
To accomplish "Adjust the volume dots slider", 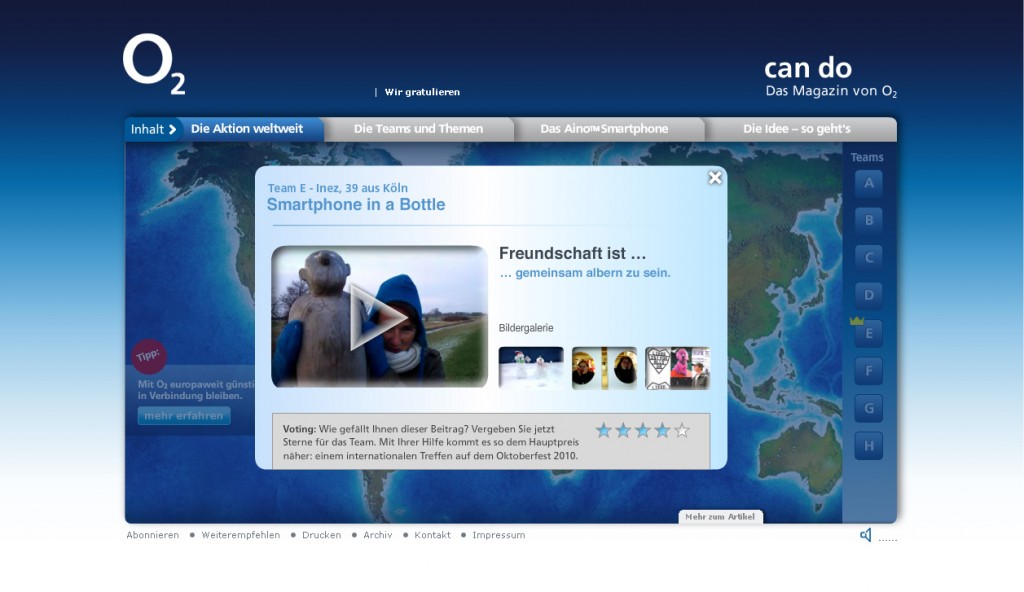I will (x=888, y=540).
